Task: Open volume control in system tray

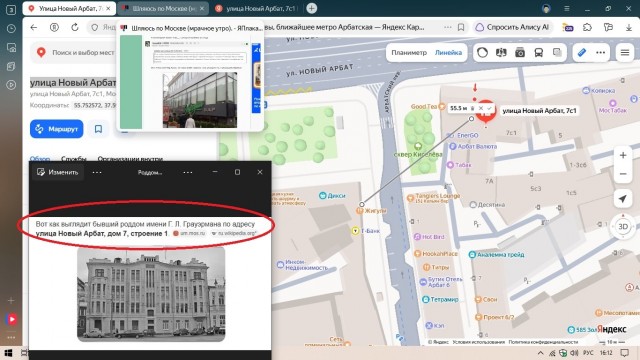Action: coord(574,353)
